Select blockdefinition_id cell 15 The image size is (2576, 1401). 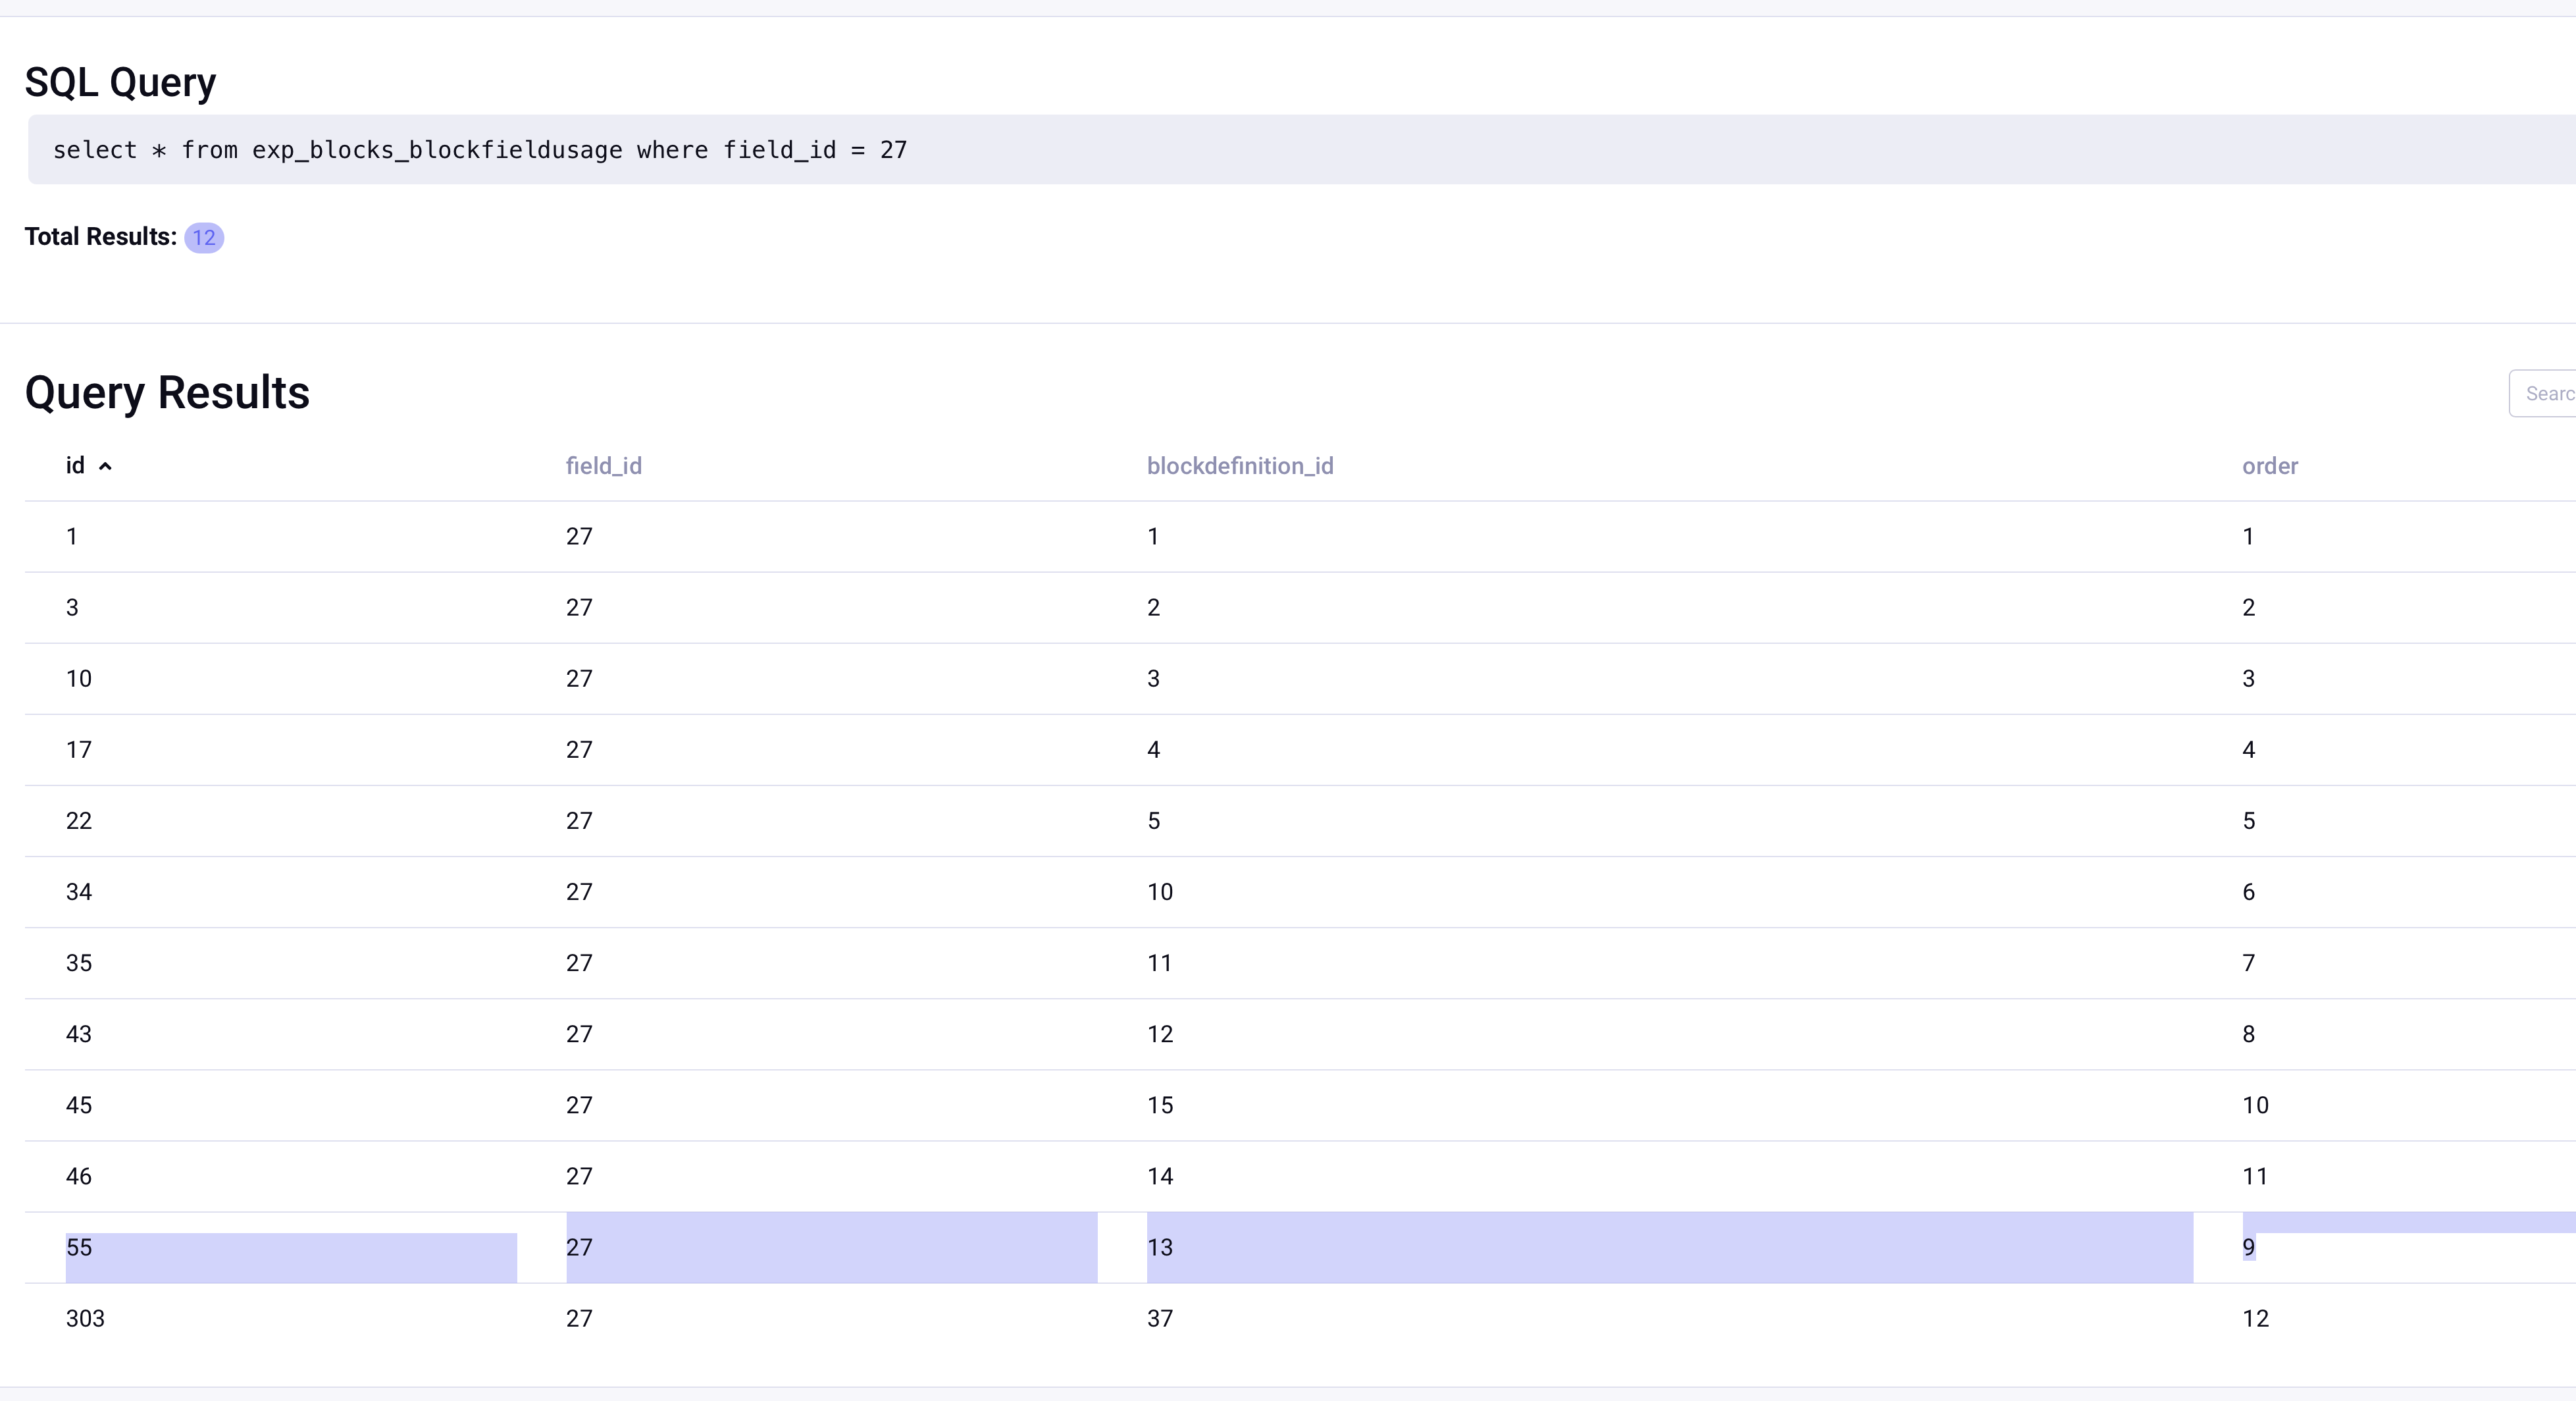1160,1105
